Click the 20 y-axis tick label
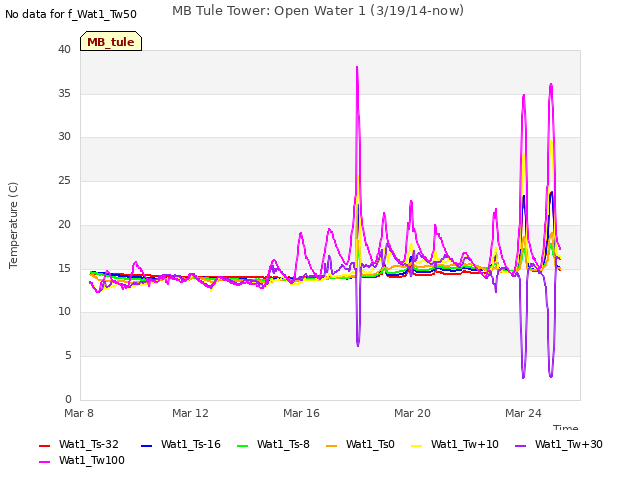 click(x=64, y=224)
